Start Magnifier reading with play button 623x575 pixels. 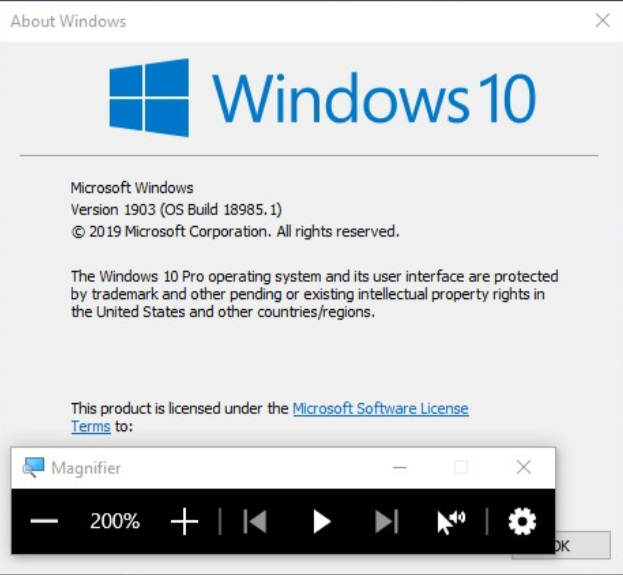322,521
